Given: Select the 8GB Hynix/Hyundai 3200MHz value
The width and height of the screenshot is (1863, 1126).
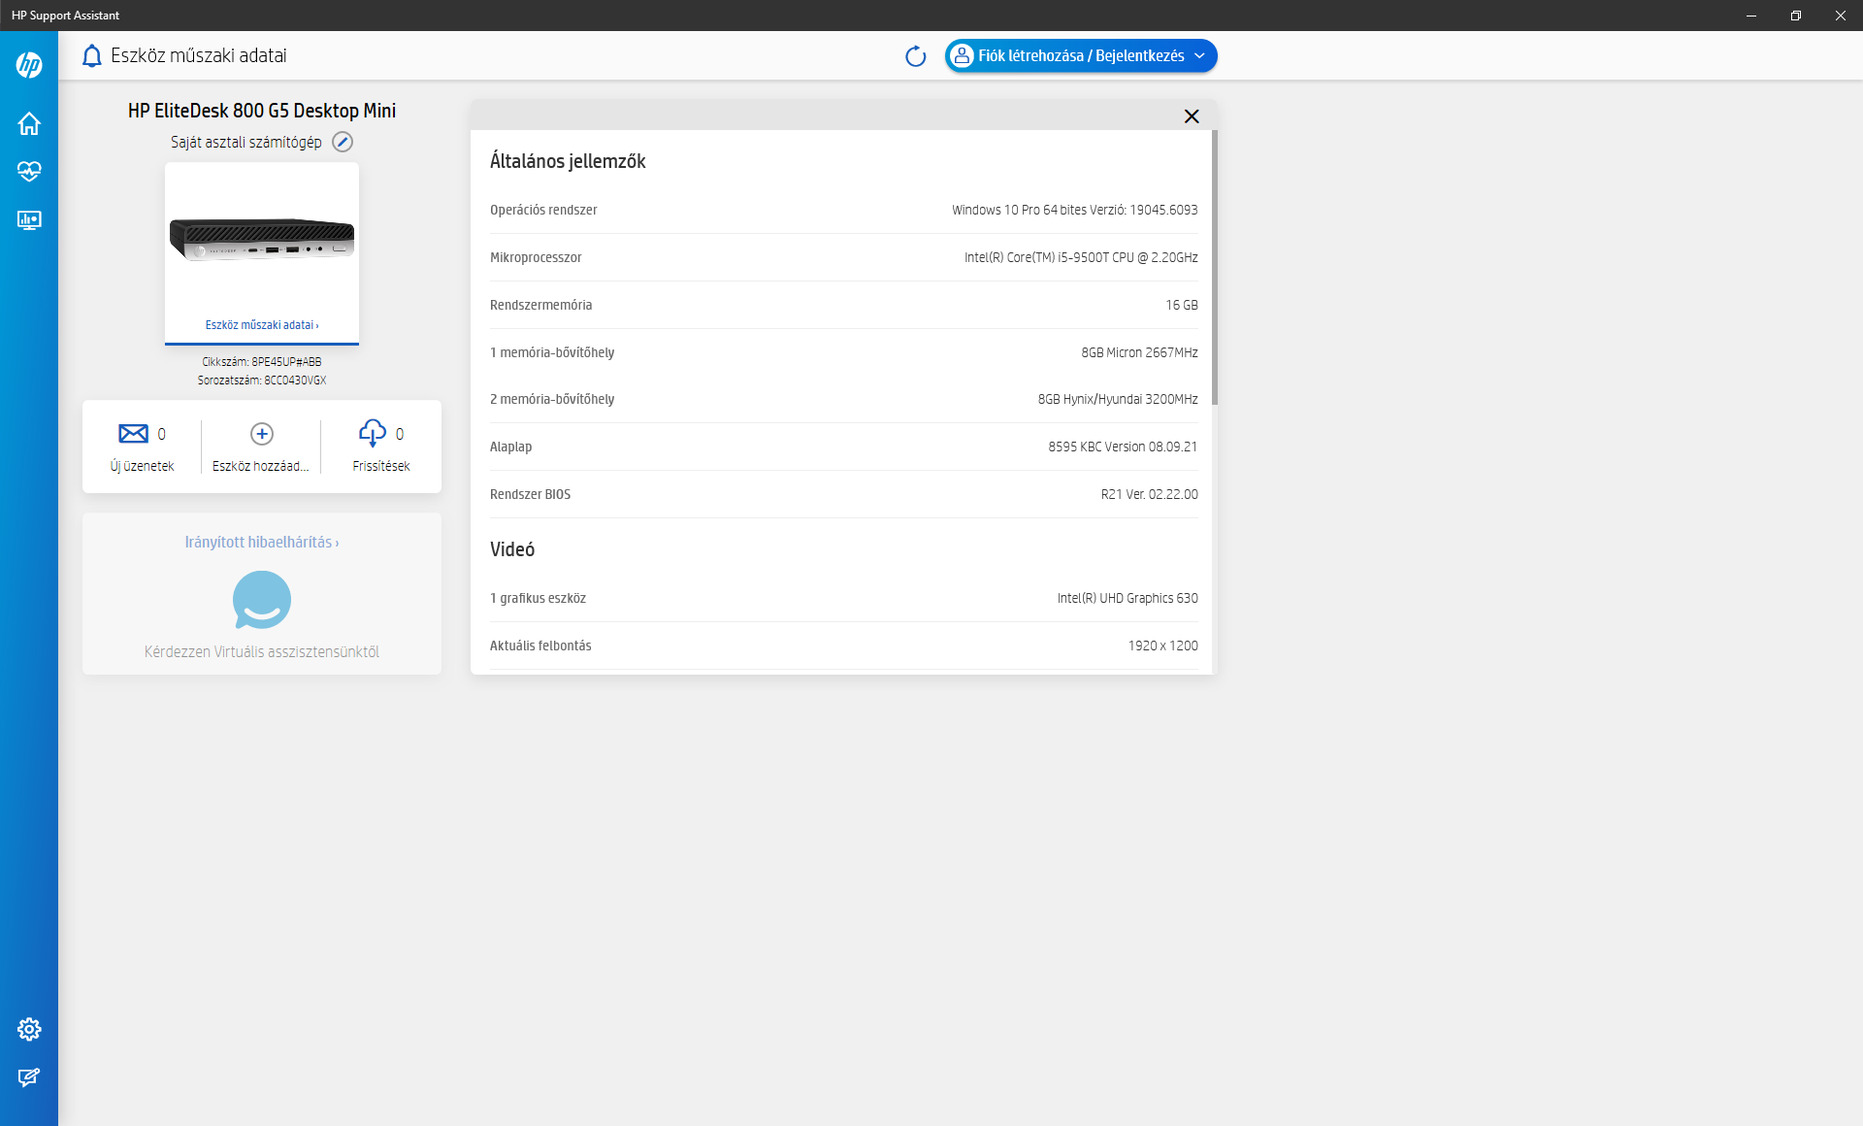Looking at the screenshot, I should [1118, 399].
